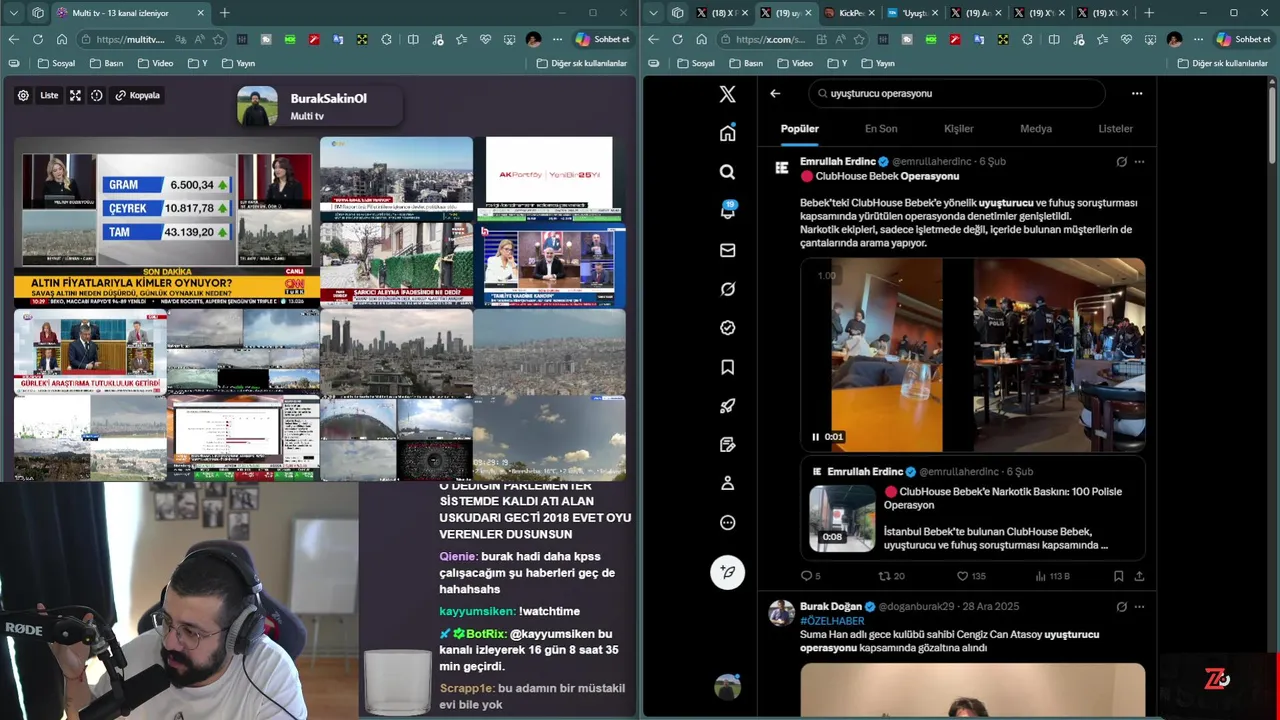Switch to Listeler tab

[x=1116, y=128]
